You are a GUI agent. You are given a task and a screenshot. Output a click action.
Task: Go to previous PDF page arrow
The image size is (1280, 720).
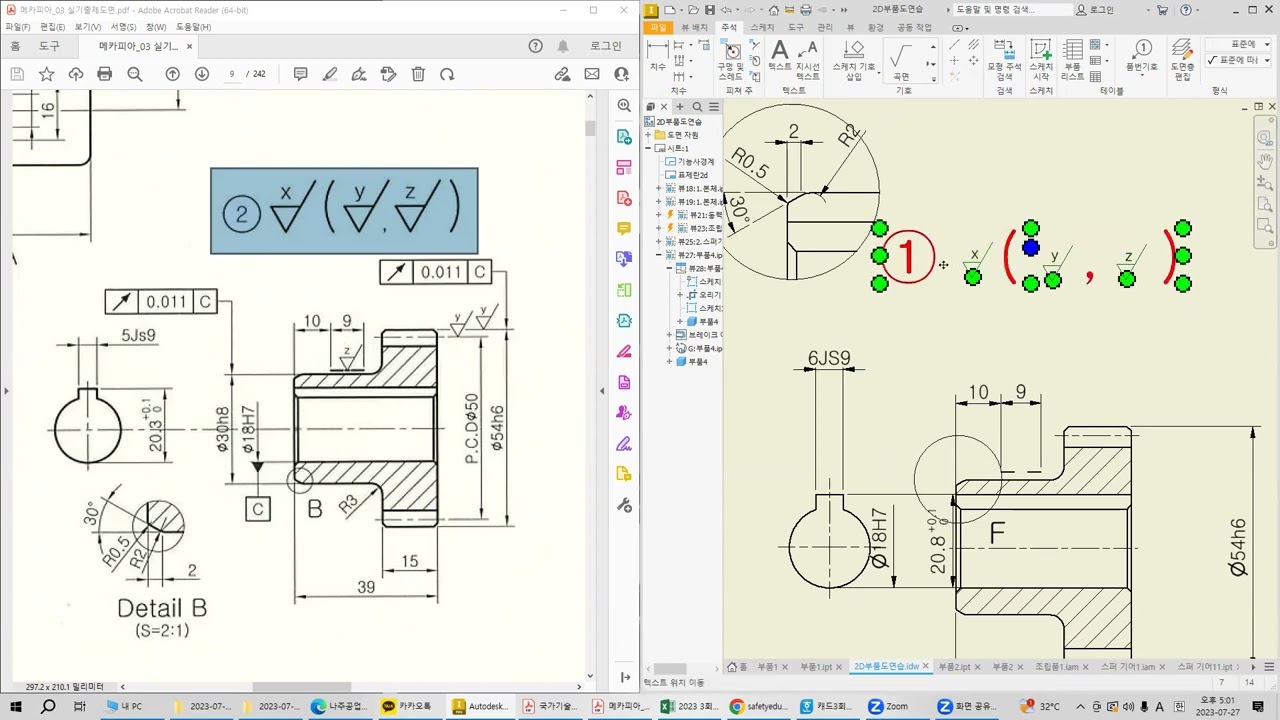pyautogui.click(x=172, y=74)
